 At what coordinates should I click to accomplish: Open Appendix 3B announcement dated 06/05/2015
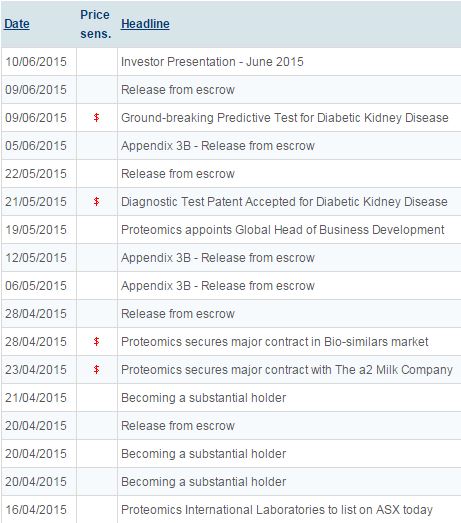pyautogui.click(x=218, y=286)
